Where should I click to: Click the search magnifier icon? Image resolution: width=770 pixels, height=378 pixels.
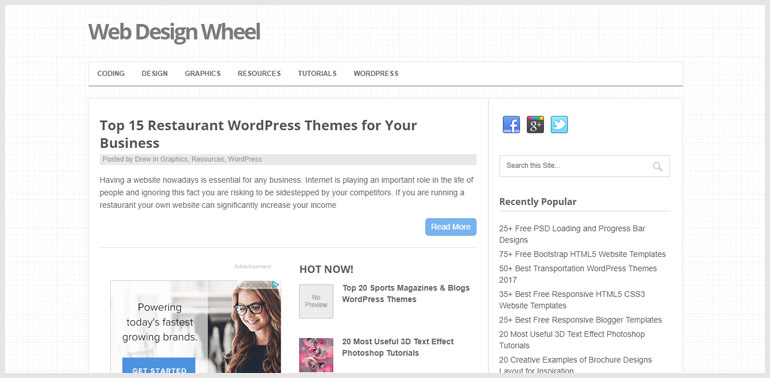[x=658, y=166]
